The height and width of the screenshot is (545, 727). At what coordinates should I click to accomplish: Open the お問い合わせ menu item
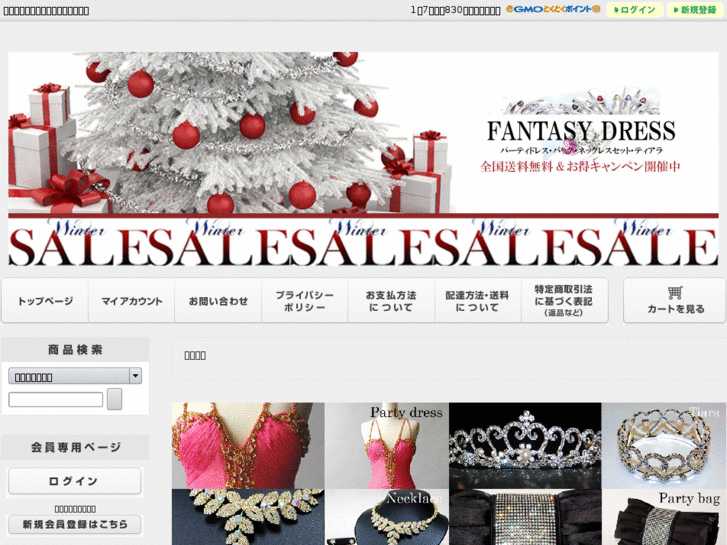(x=218, y=301)
